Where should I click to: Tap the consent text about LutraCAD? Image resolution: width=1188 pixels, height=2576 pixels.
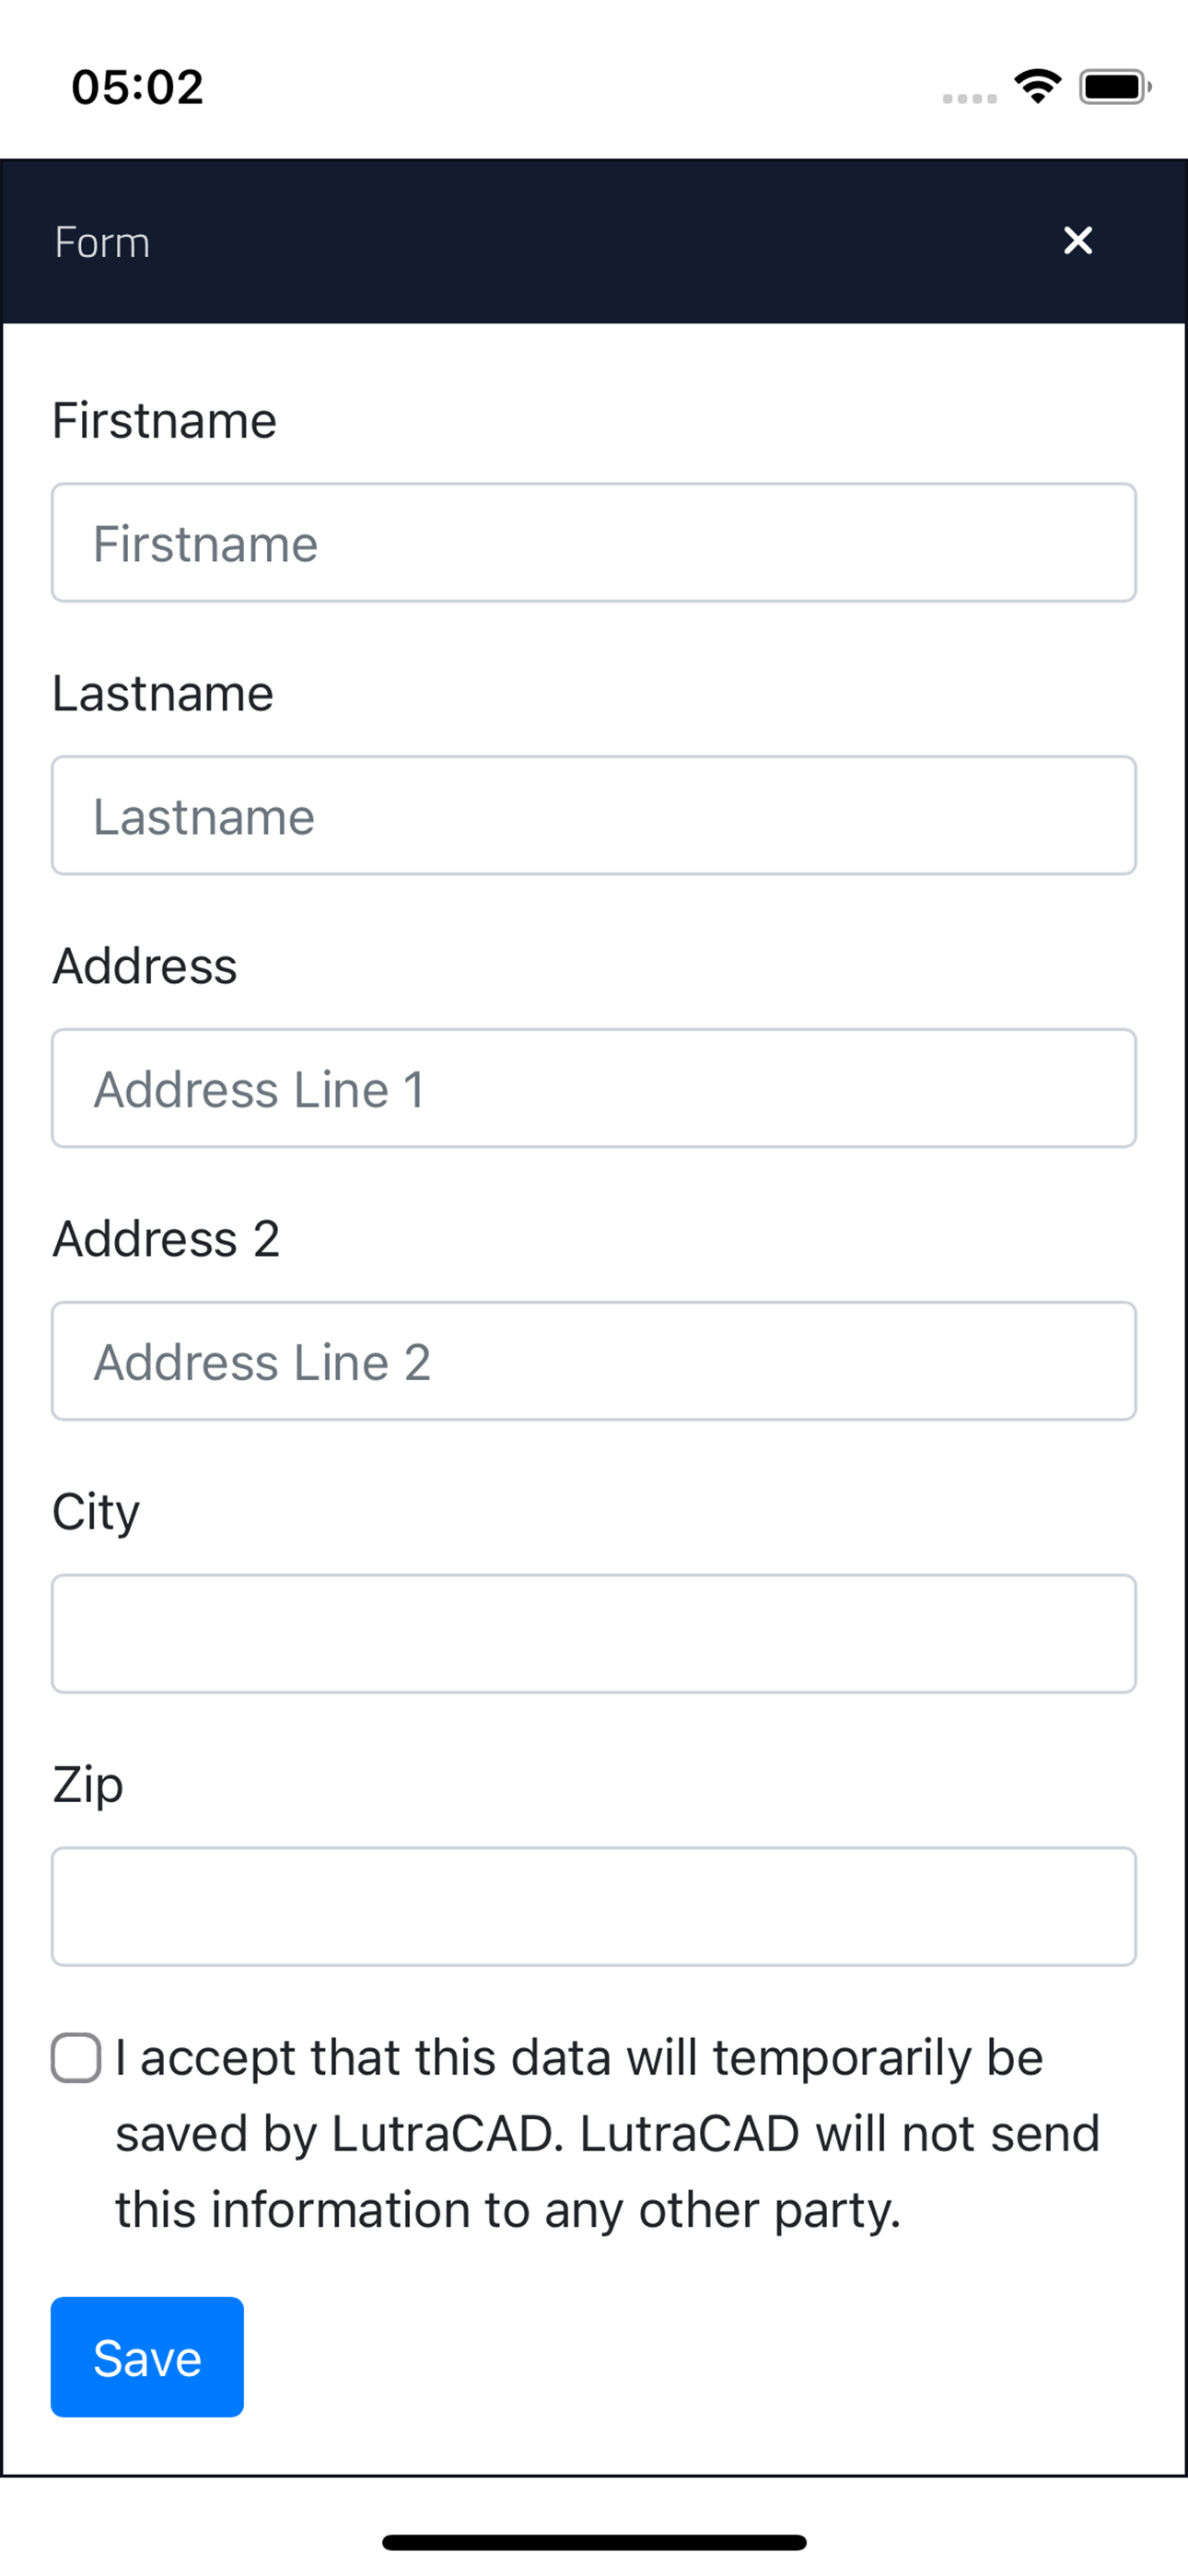click(x=608, y=2134)
